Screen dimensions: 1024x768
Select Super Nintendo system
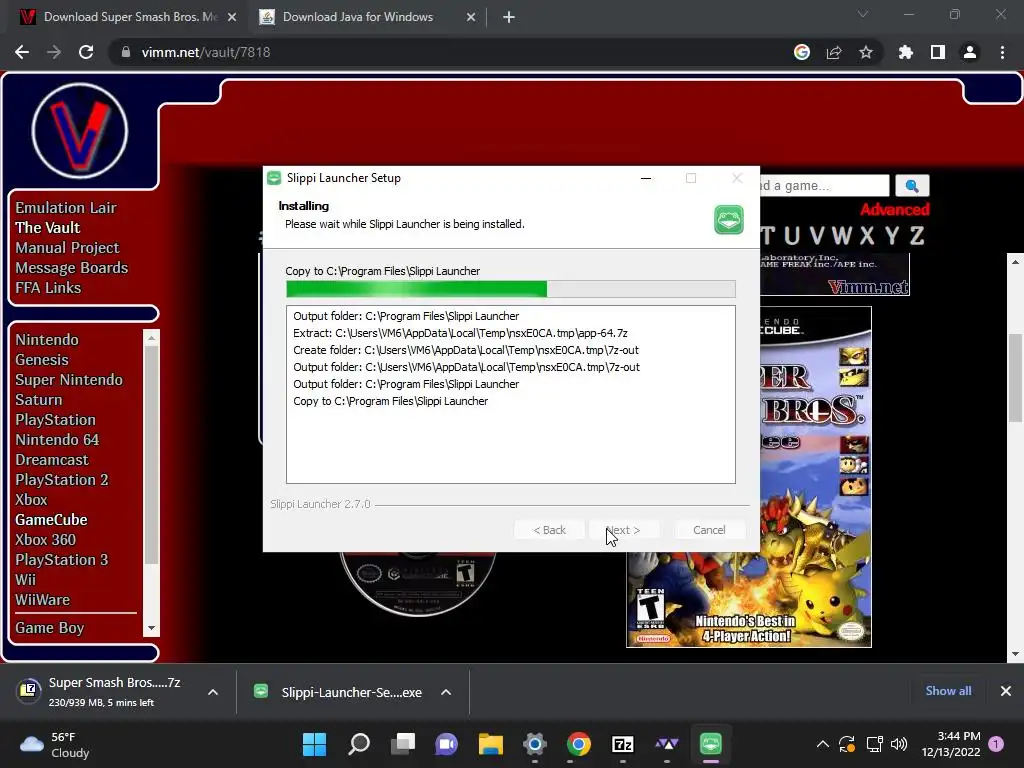point(69,380)
